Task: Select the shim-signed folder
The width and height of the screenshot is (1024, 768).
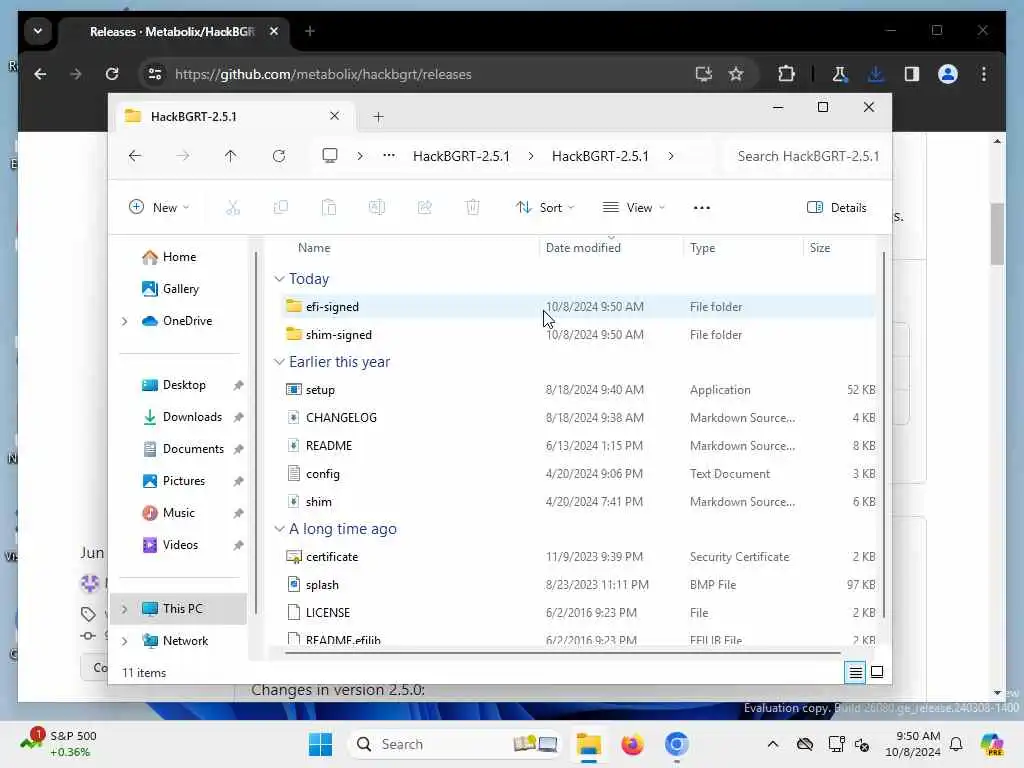Action: (578, 334)
